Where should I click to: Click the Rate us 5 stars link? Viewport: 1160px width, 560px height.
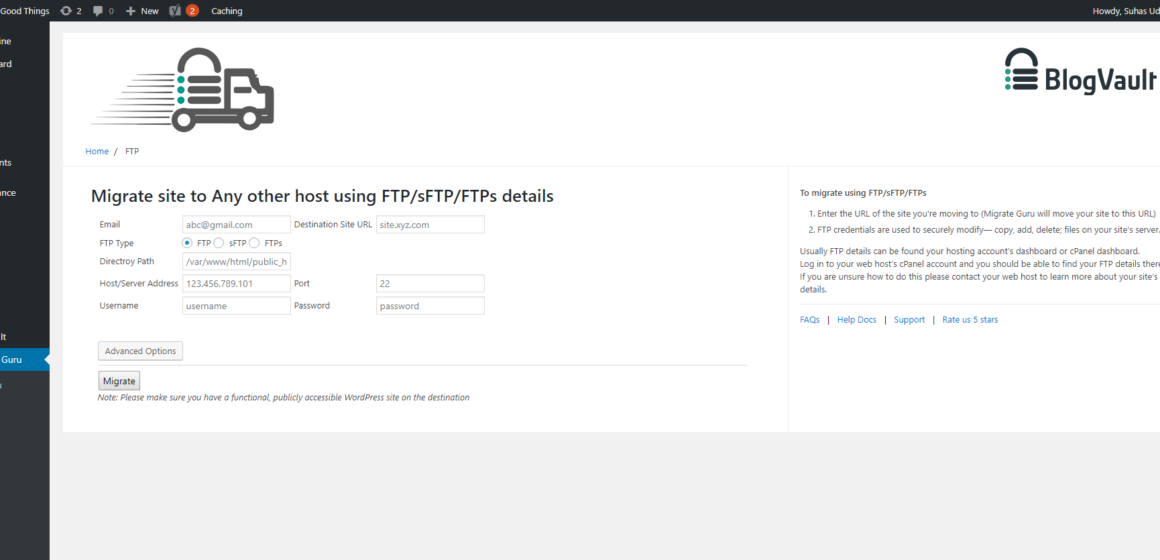click(970, 320)
